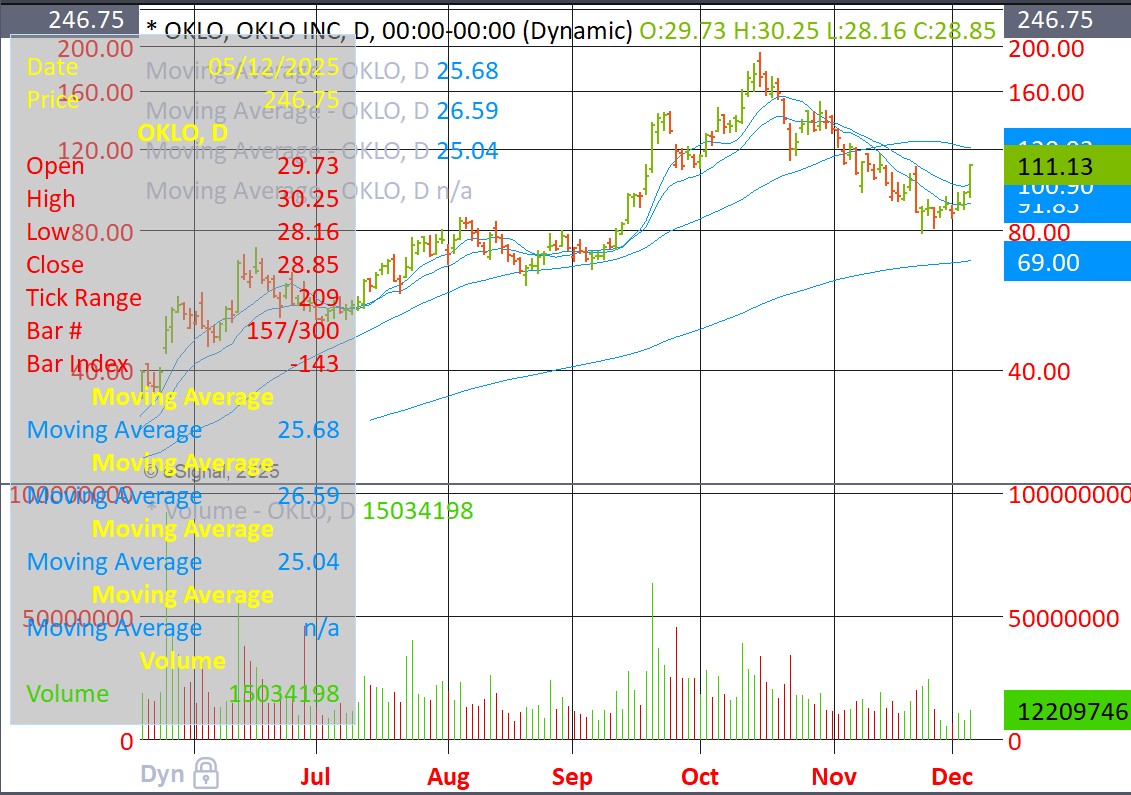Select chart legend Moving Average line showing n/a

tap(310, 190)
